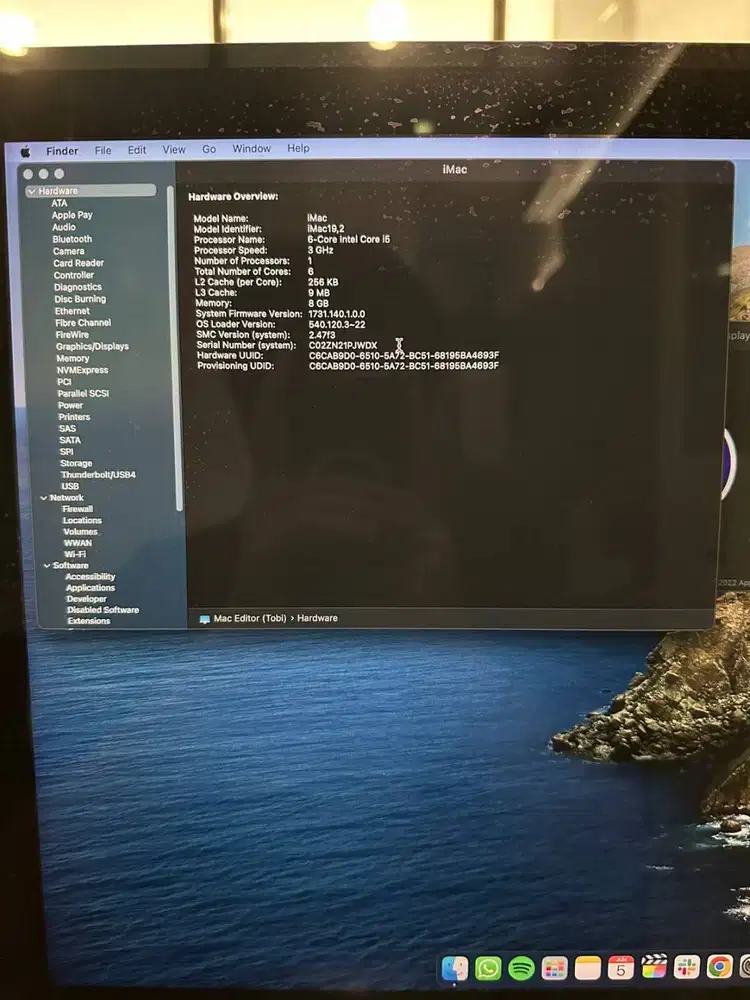Select Locations under Network
The height and width of the screenshot is (1000, 750).
82,520
